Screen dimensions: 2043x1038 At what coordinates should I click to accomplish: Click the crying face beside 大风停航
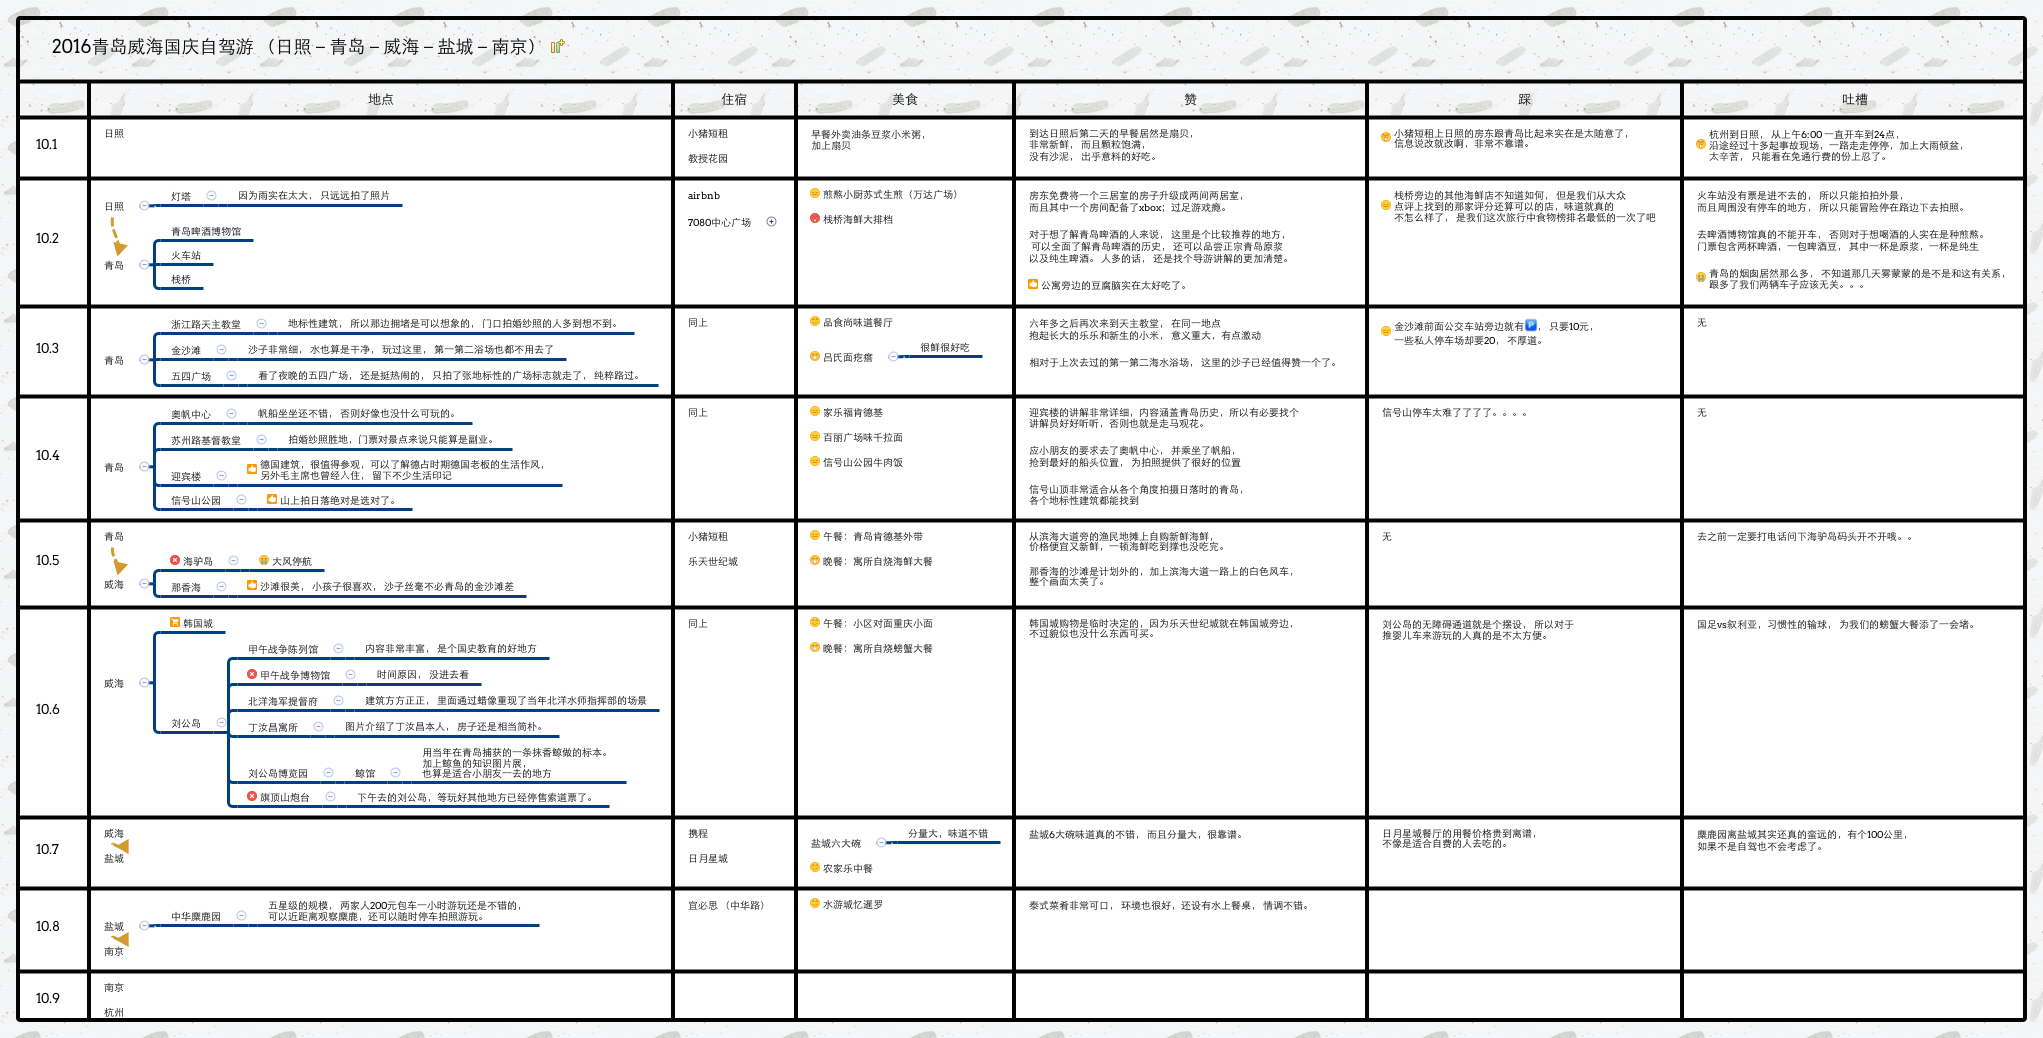click(264, 561)
